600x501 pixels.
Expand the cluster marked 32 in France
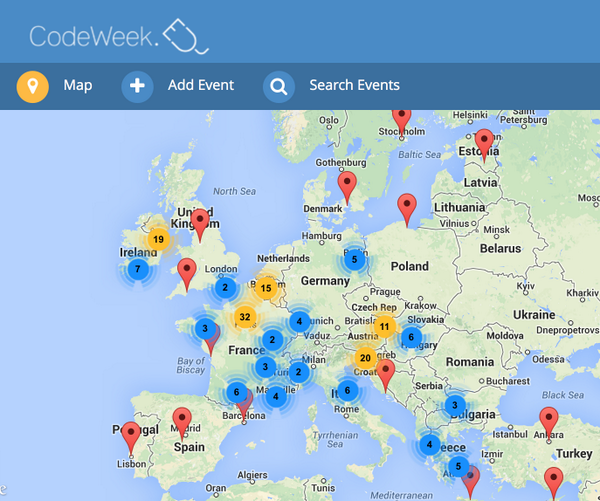(x=245, y=317)
